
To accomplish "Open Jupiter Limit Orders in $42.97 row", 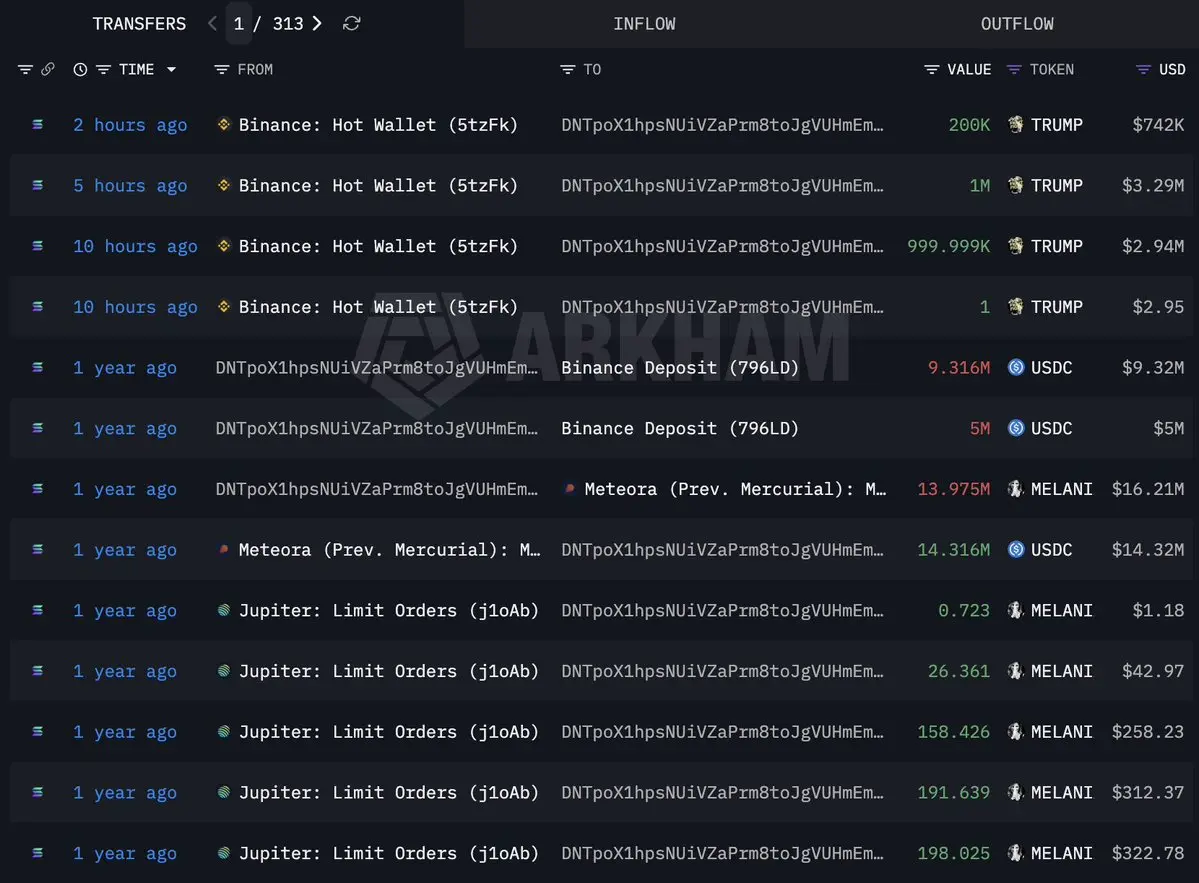I will tap(388, 671).
